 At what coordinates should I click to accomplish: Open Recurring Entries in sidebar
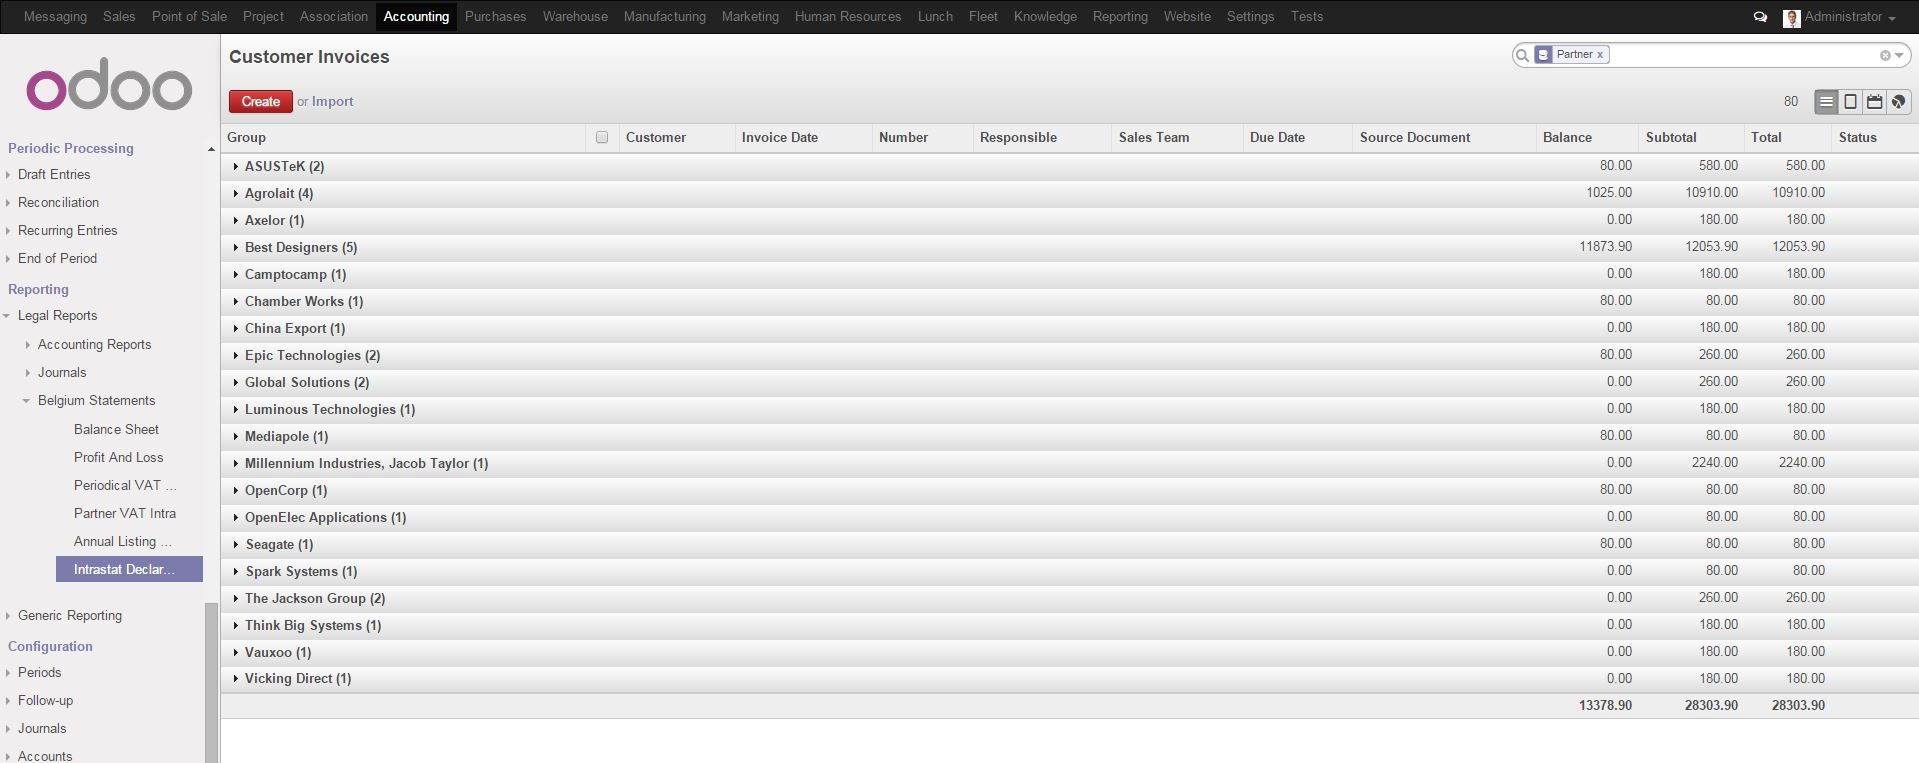67,231
